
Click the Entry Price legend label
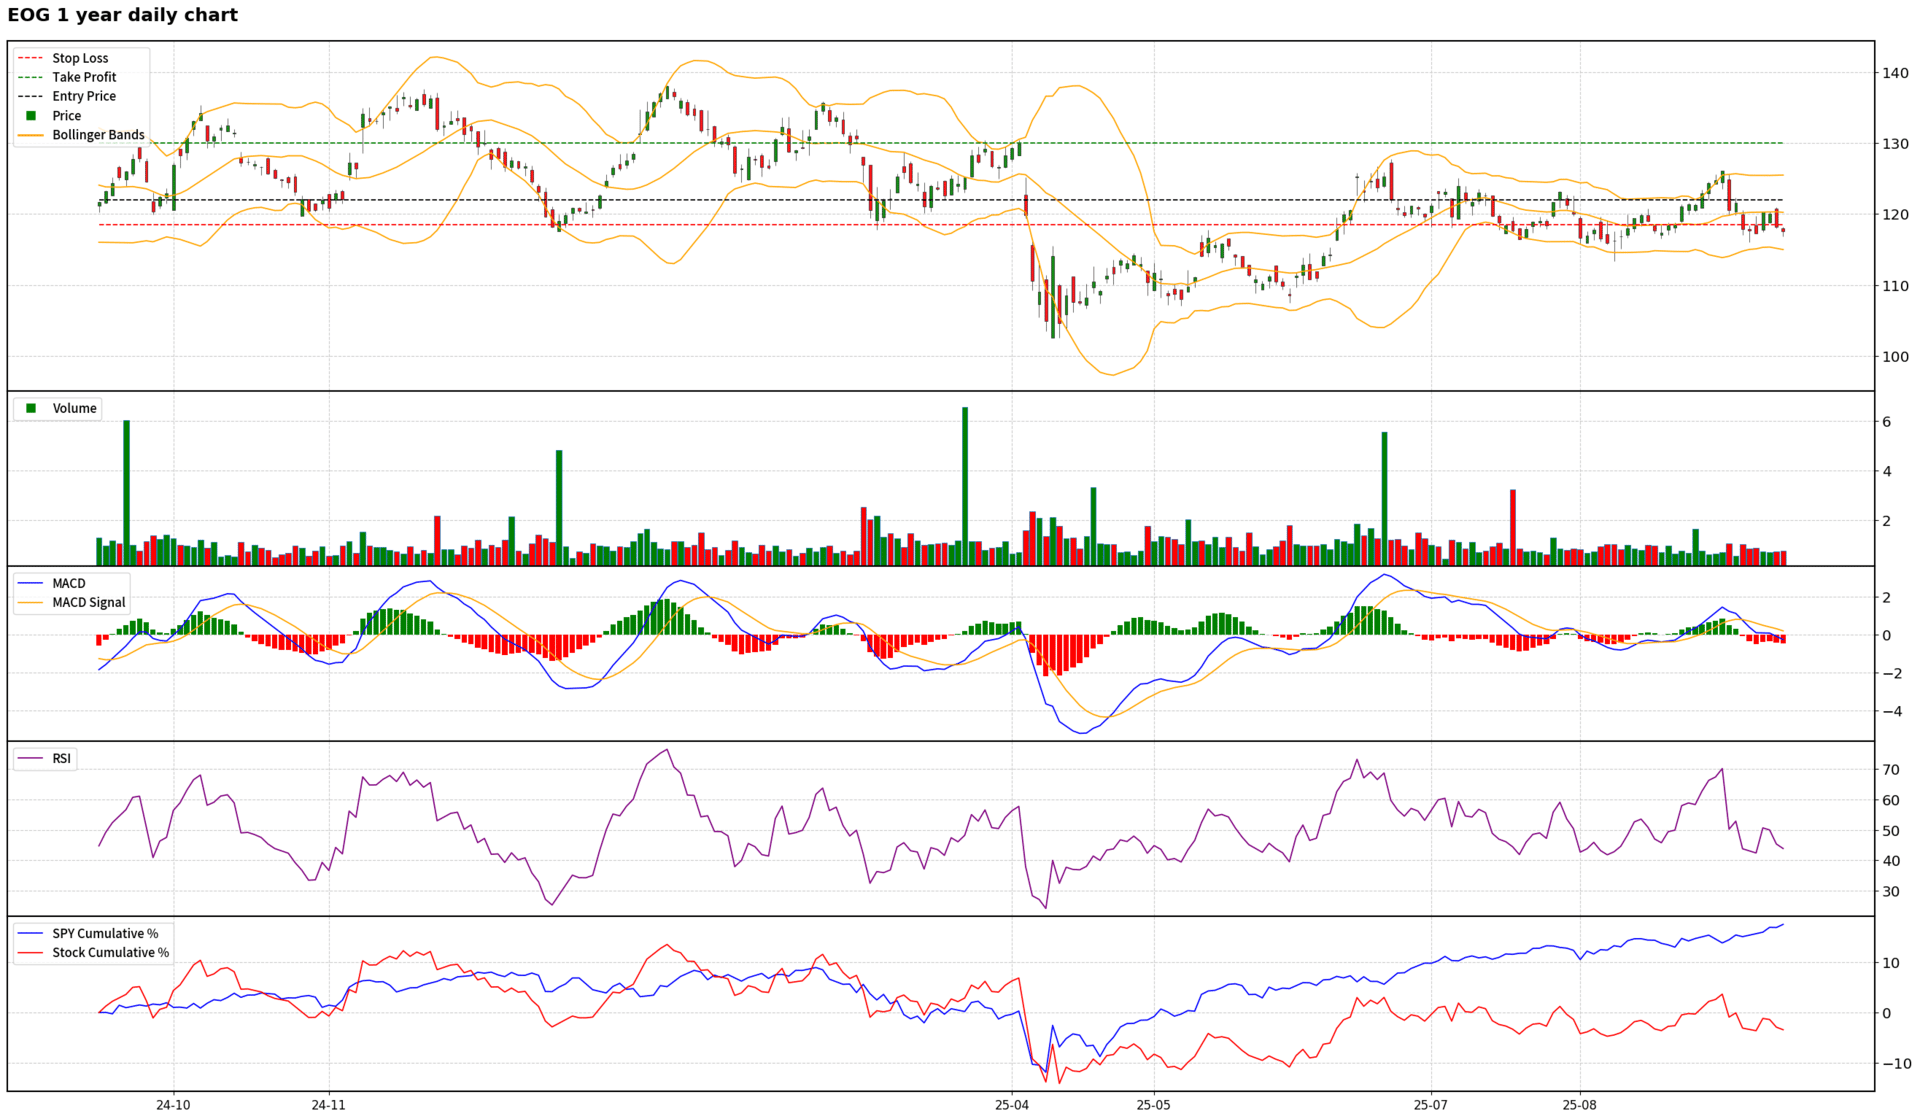(x=84, y=96)
